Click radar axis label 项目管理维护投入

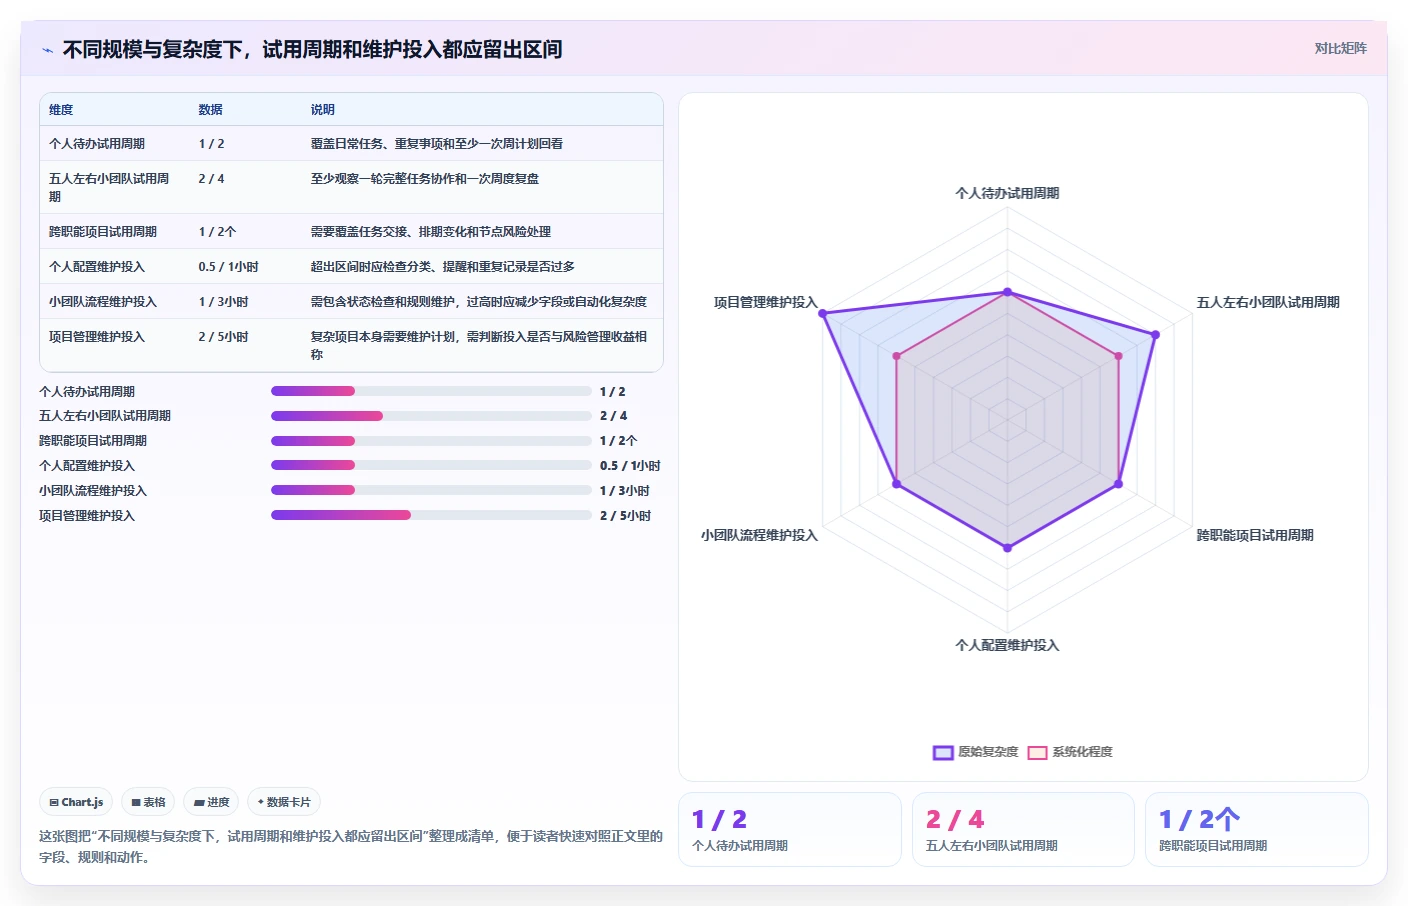click(765, 303)
